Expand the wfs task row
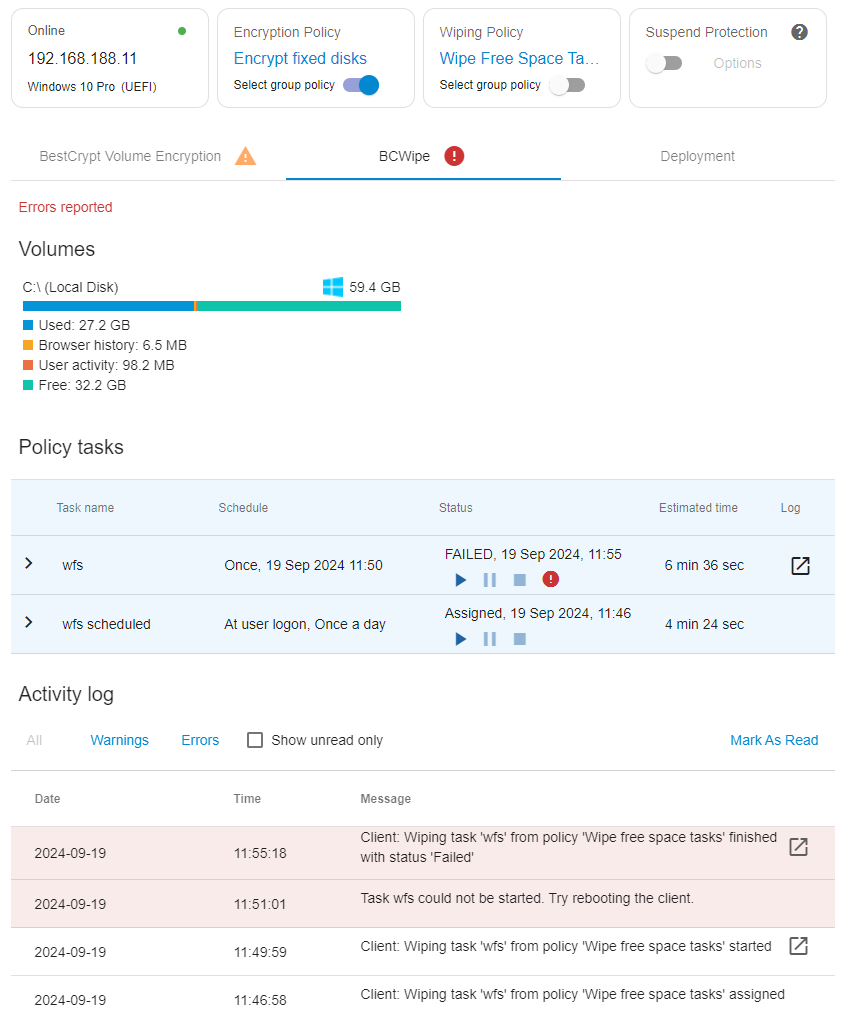This screenshot has width=849, height=1021. click(x=29, y=563)
